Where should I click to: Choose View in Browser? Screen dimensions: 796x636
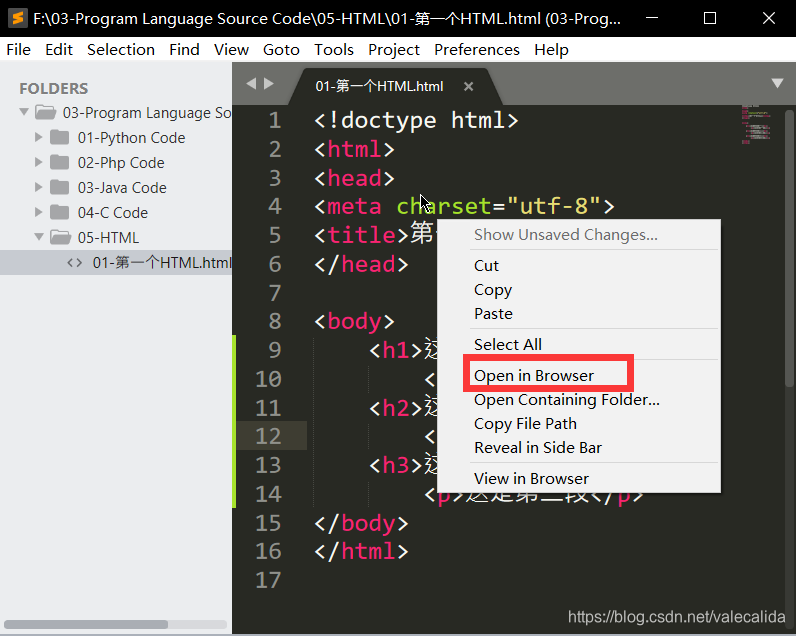pos(579,479)
